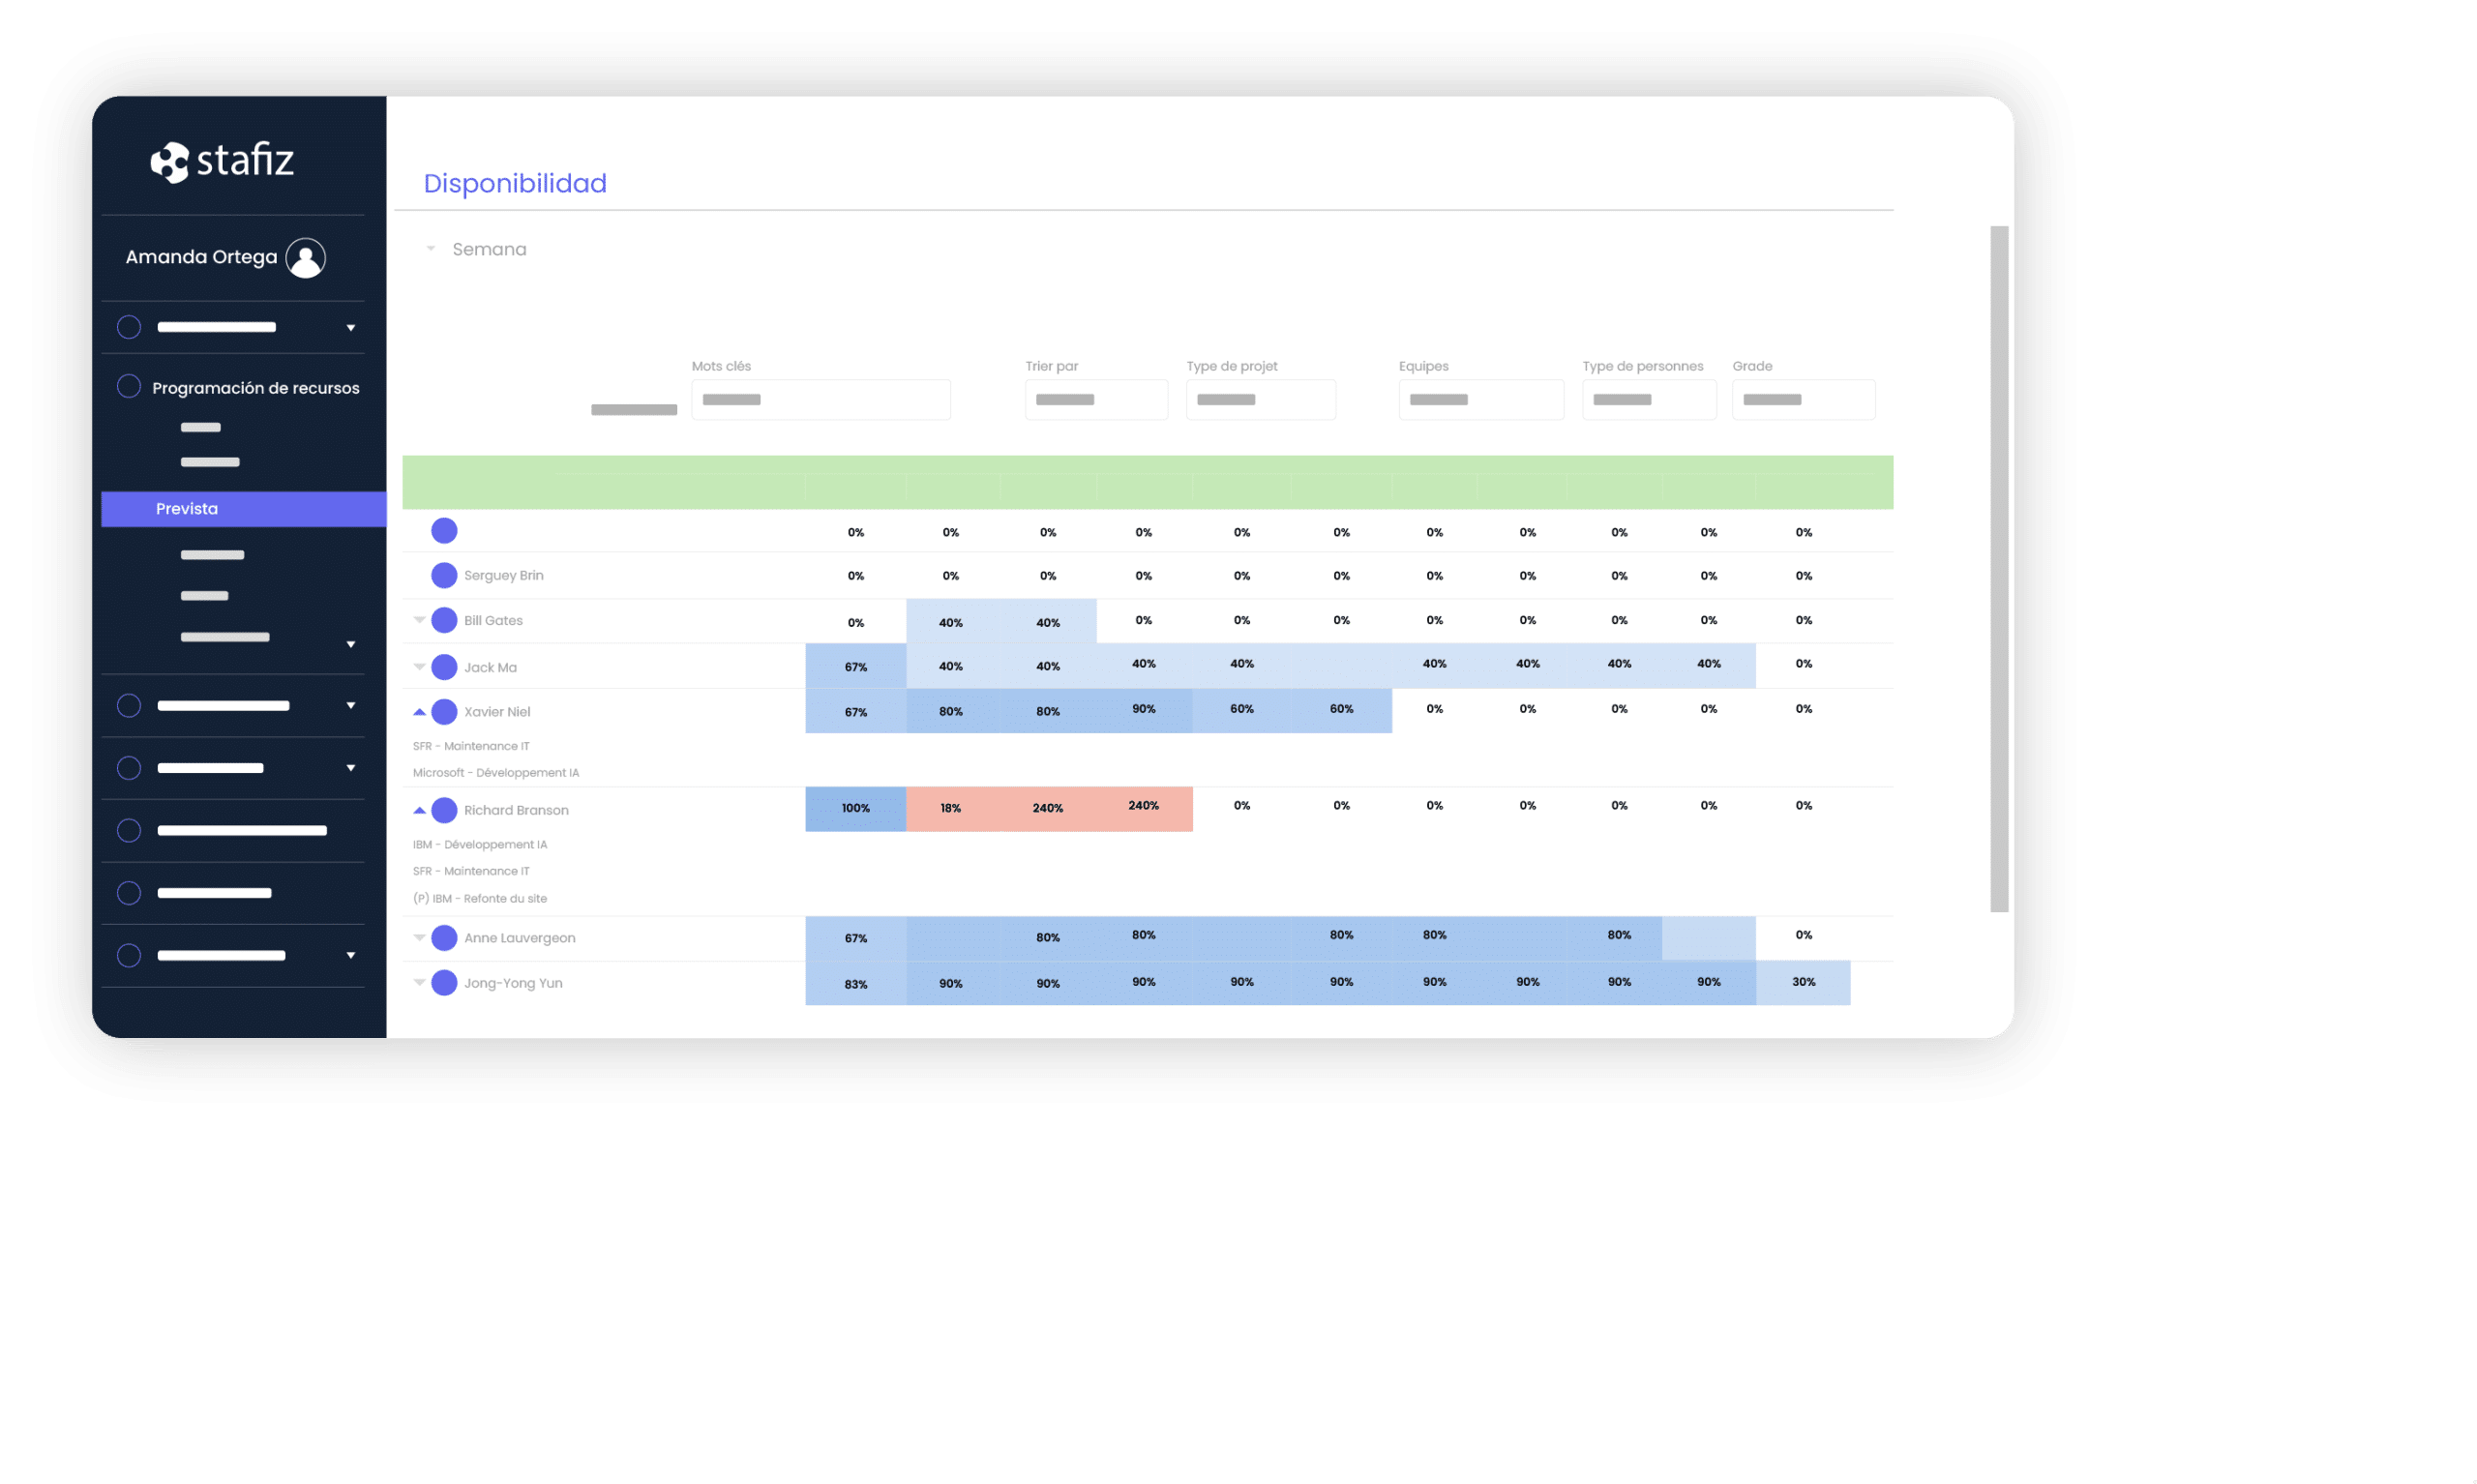Click the radio button beside fifth sidebar item
2477x1484 pixels.
coord(126,825)
